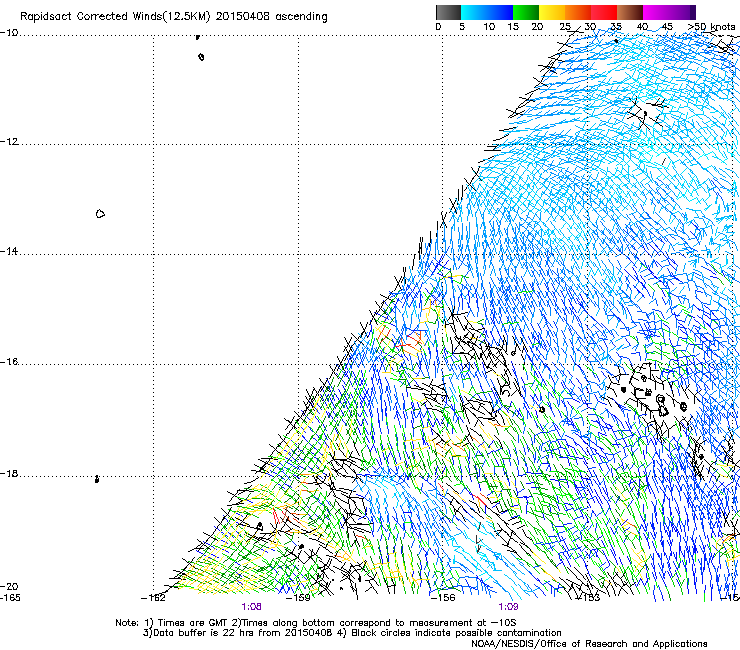Click the '-165' longitude axis label
740x650 pixels.
point(10,598)
